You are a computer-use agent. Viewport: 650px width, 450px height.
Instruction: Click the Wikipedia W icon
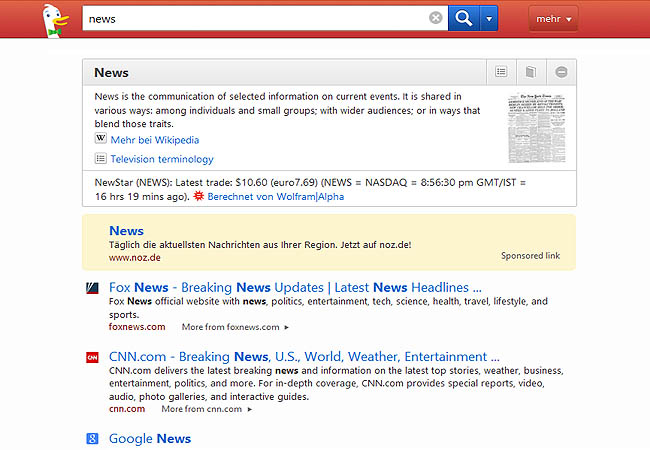[100, 138]
